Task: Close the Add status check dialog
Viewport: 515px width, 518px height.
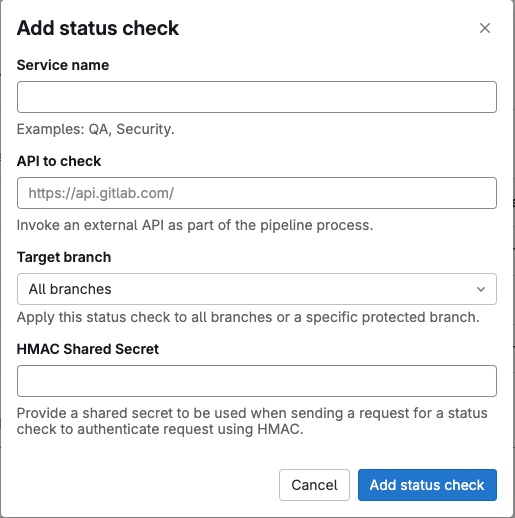Action: click(485, 28)
